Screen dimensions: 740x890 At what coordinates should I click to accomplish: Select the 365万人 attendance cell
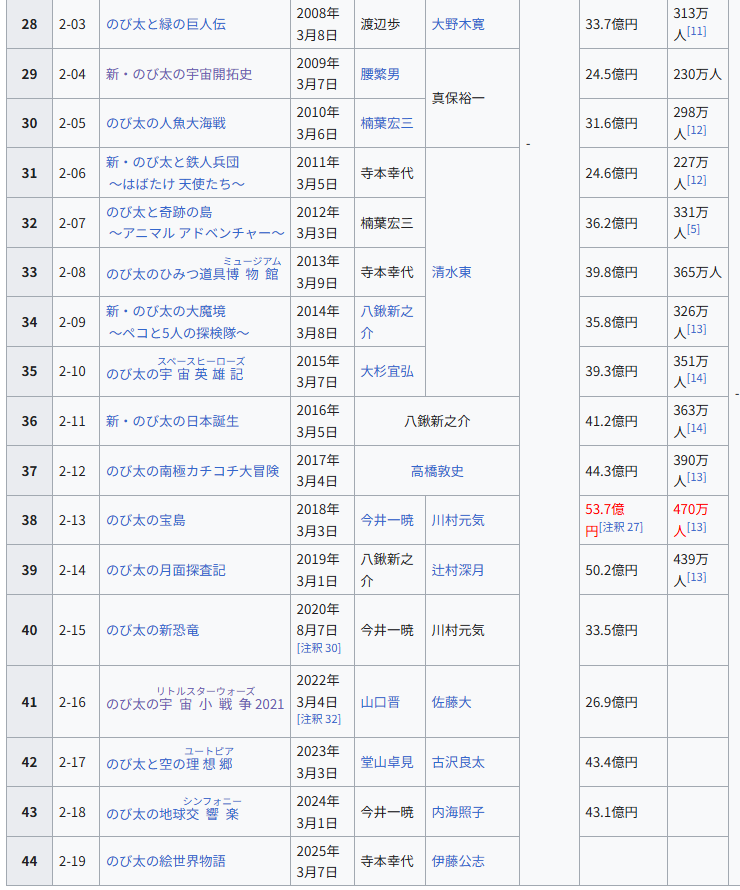pos(697,272)
